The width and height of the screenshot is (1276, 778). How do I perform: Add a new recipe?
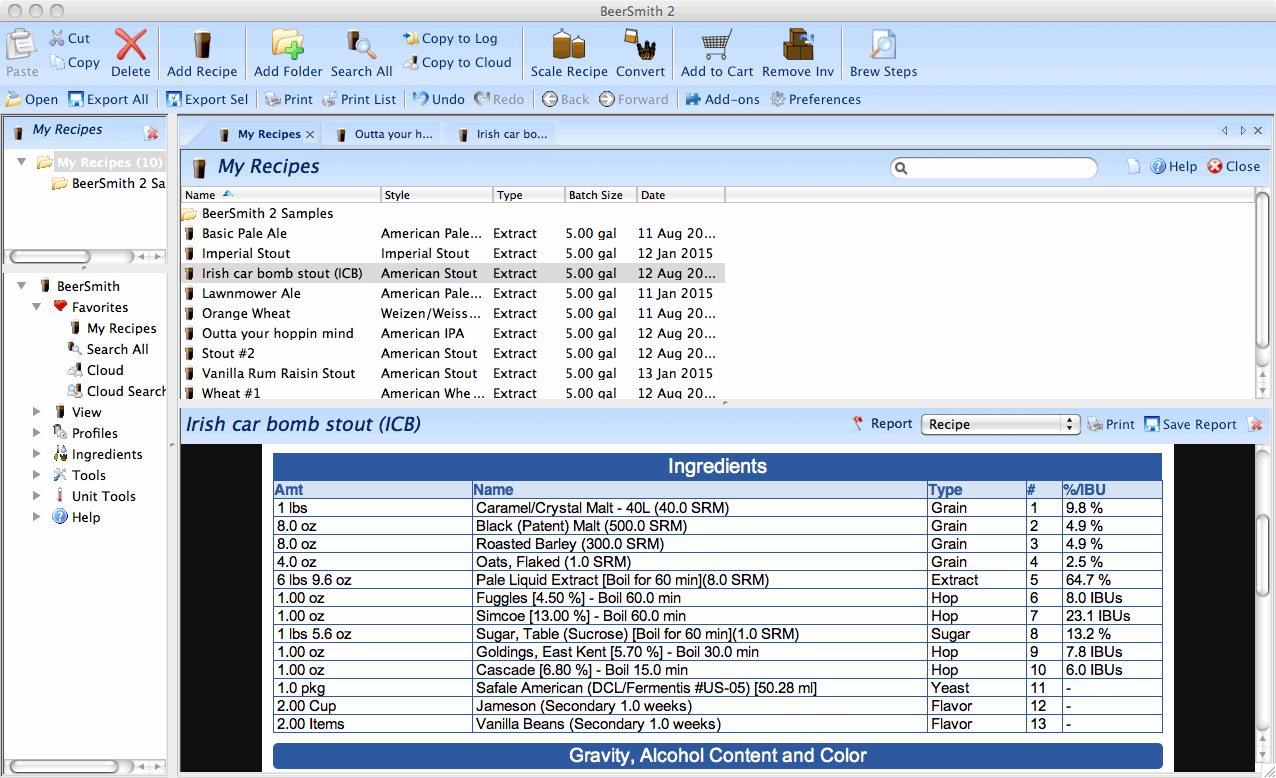pos(202,53)
